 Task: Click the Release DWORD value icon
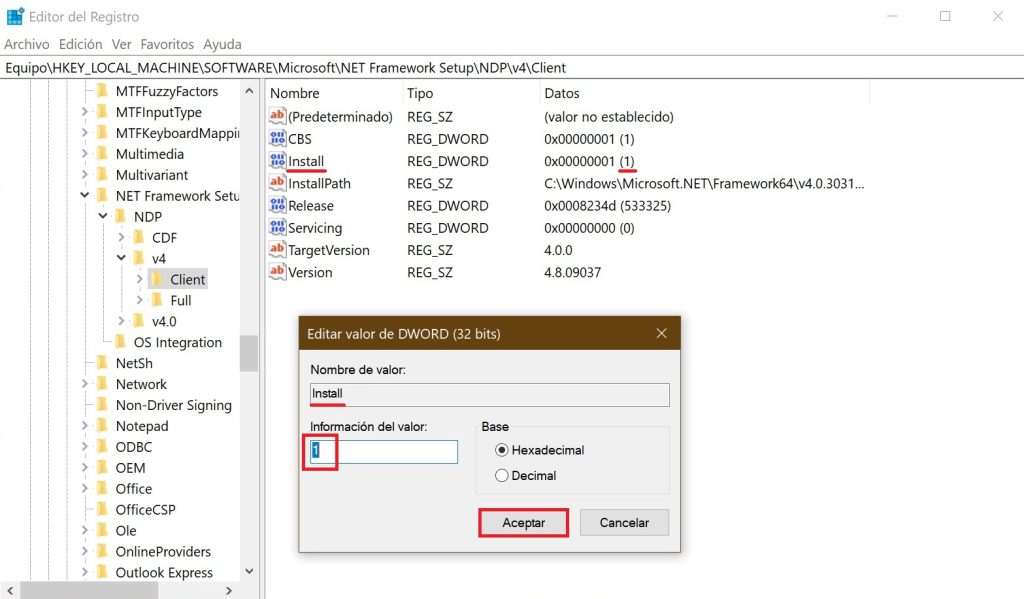coord(277,205)
